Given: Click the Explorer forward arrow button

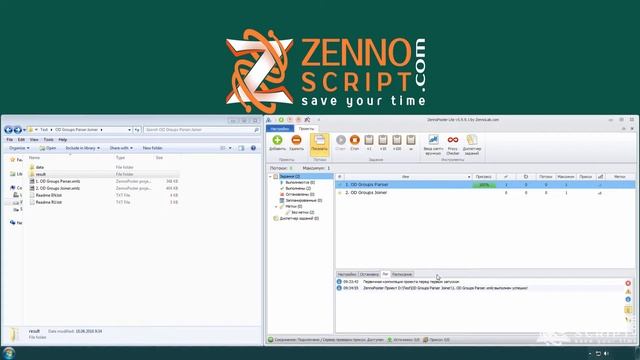Looking at the screenshot, I should [18, 130].
